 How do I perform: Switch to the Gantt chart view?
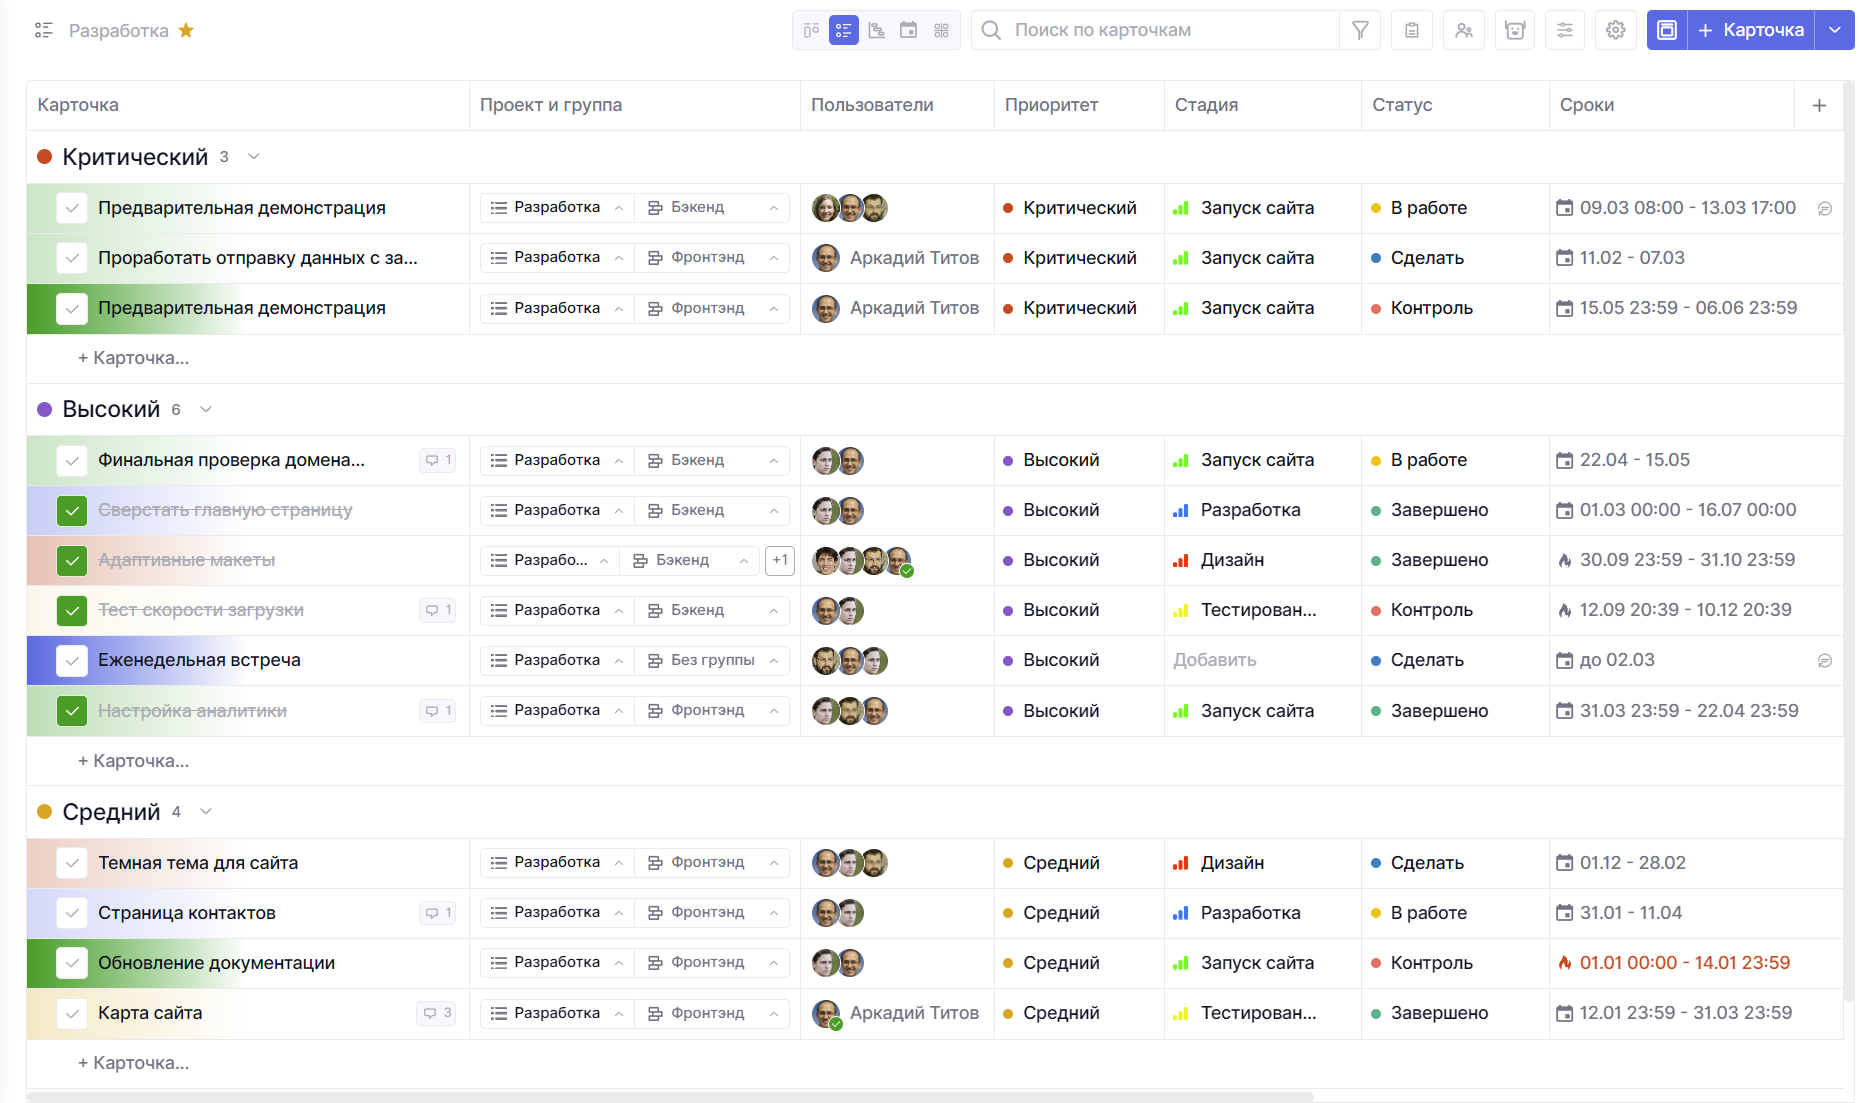pyautogui.click(x=876, y=30)
